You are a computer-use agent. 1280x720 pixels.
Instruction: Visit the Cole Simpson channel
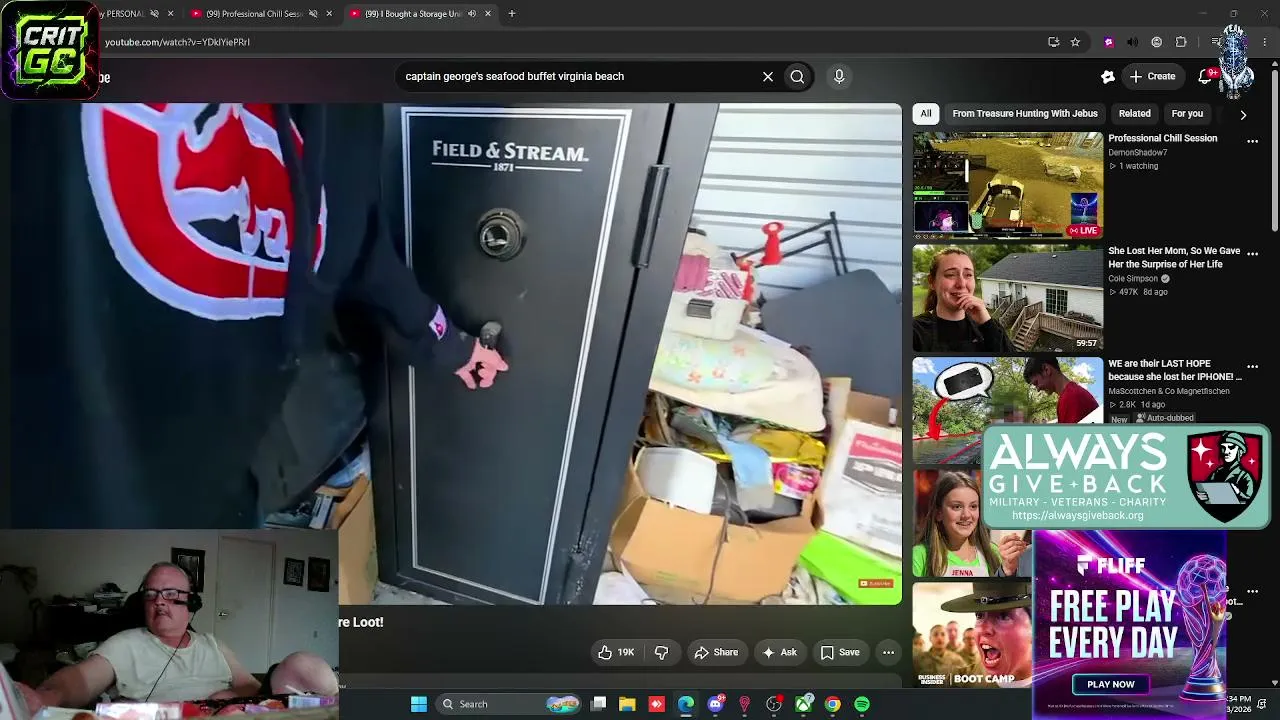1133,279
